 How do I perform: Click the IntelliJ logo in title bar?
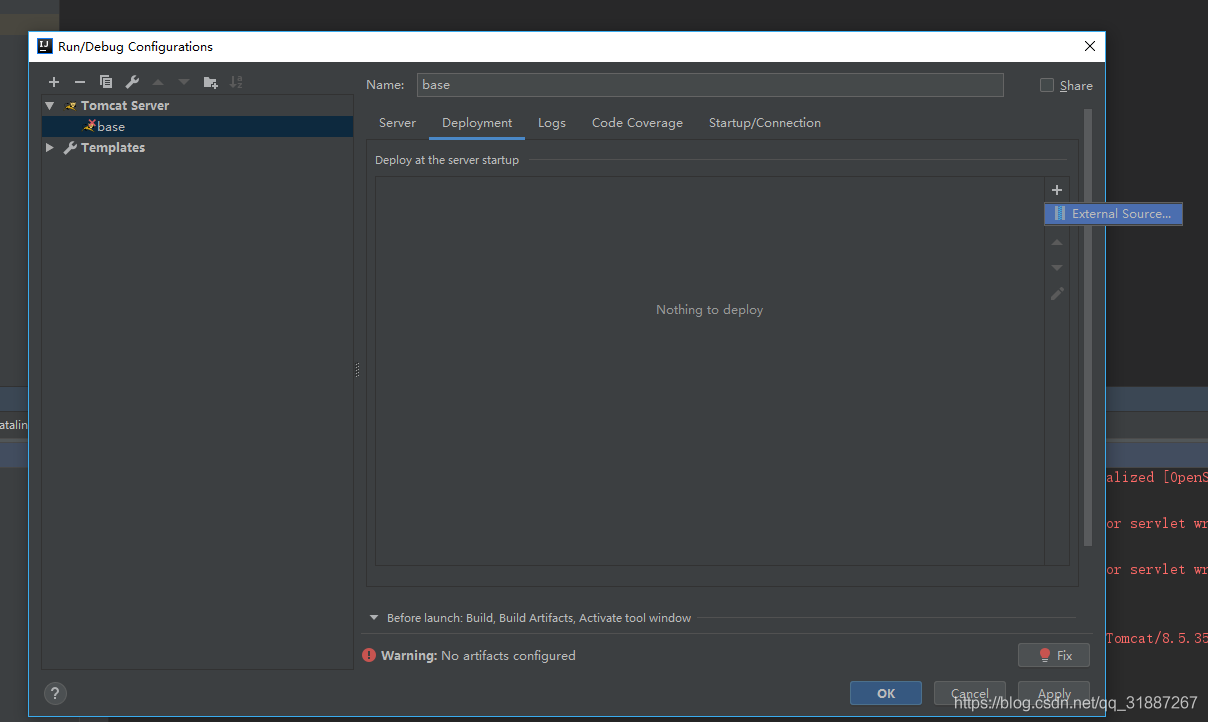pyautogui.click(x=45, y=46)
